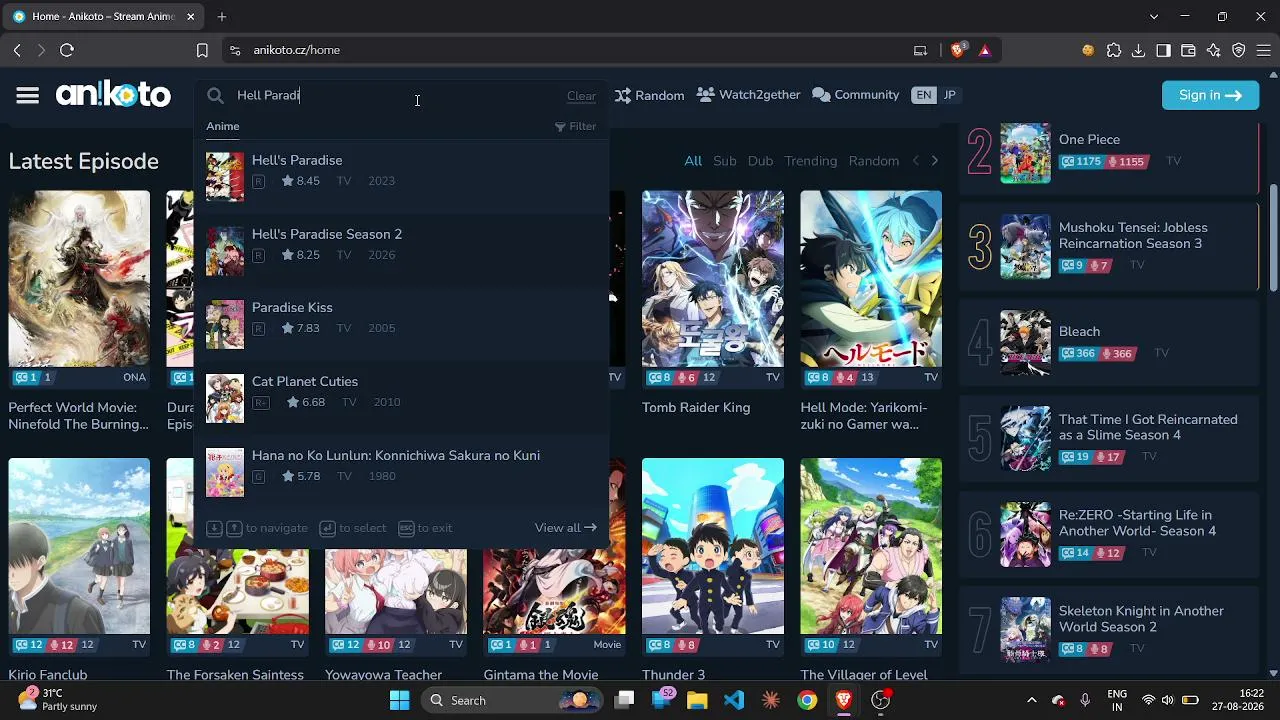This screenshot has width=1280, height=720.
Task: Open Thunder 3 thumbnail
Action: [713, 546]
